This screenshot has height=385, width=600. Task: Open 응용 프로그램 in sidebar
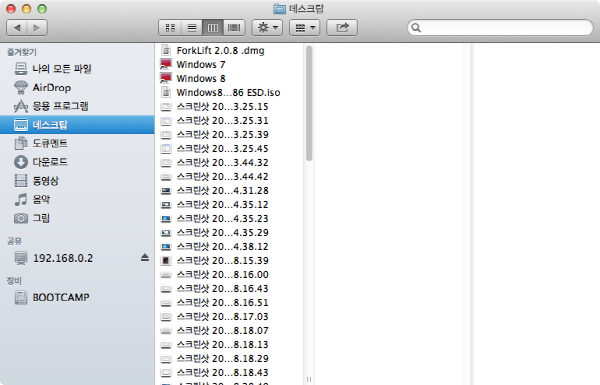point(77,106)
